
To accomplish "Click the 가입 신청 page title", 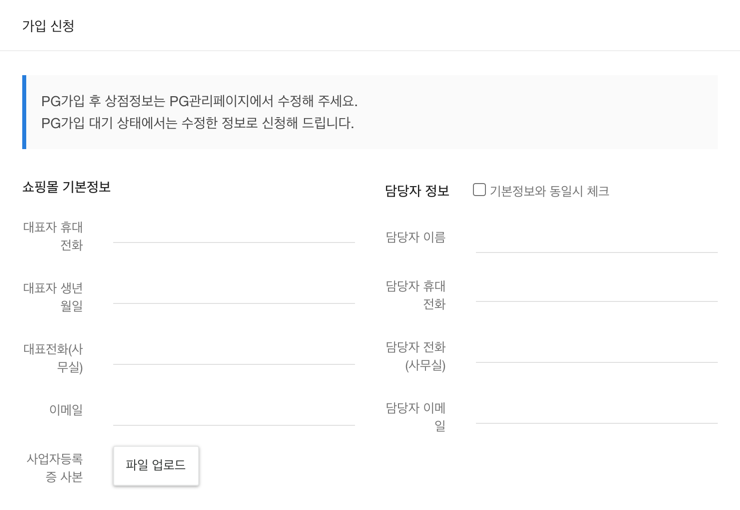I will coord(48,26).
